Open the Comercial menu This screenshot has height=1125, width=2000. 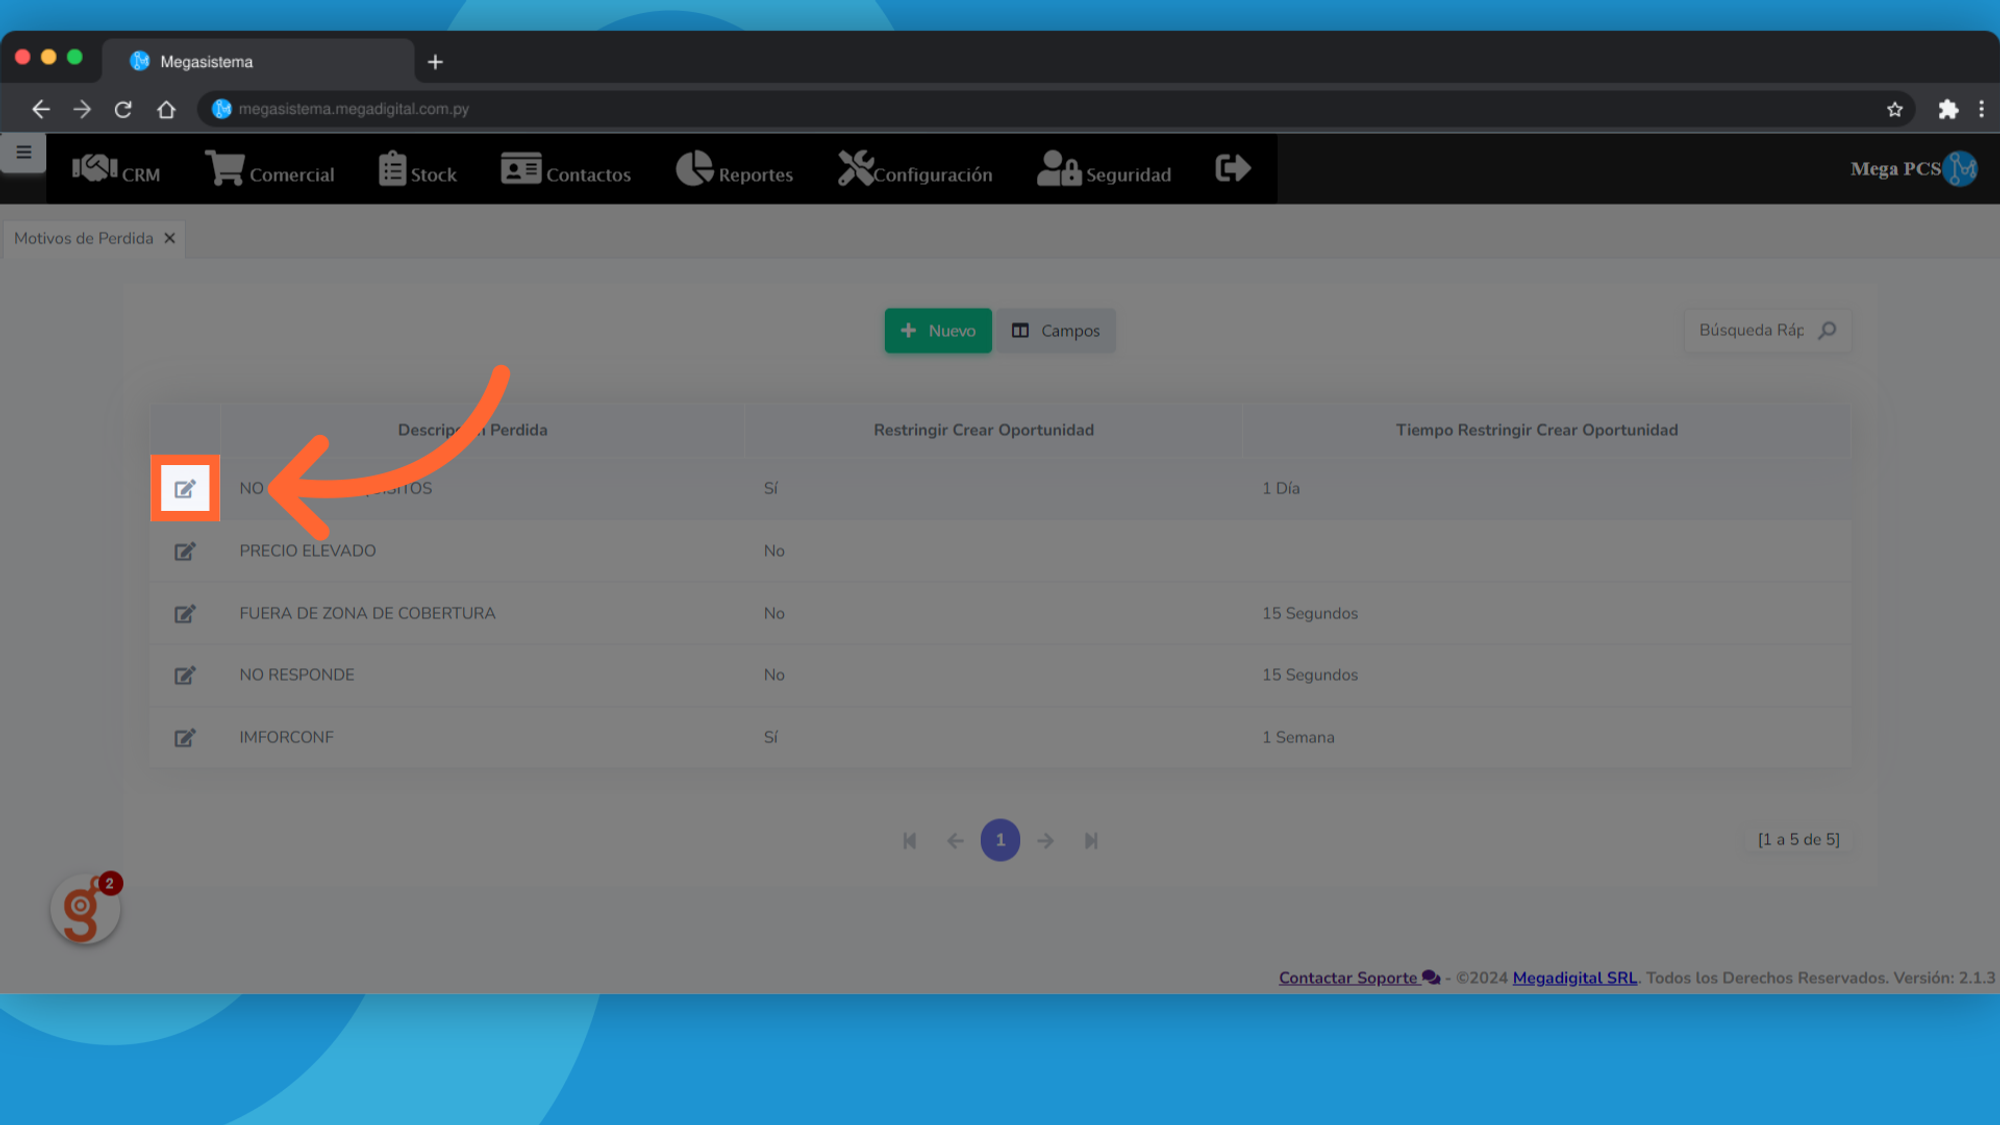(x=270, y=170)
